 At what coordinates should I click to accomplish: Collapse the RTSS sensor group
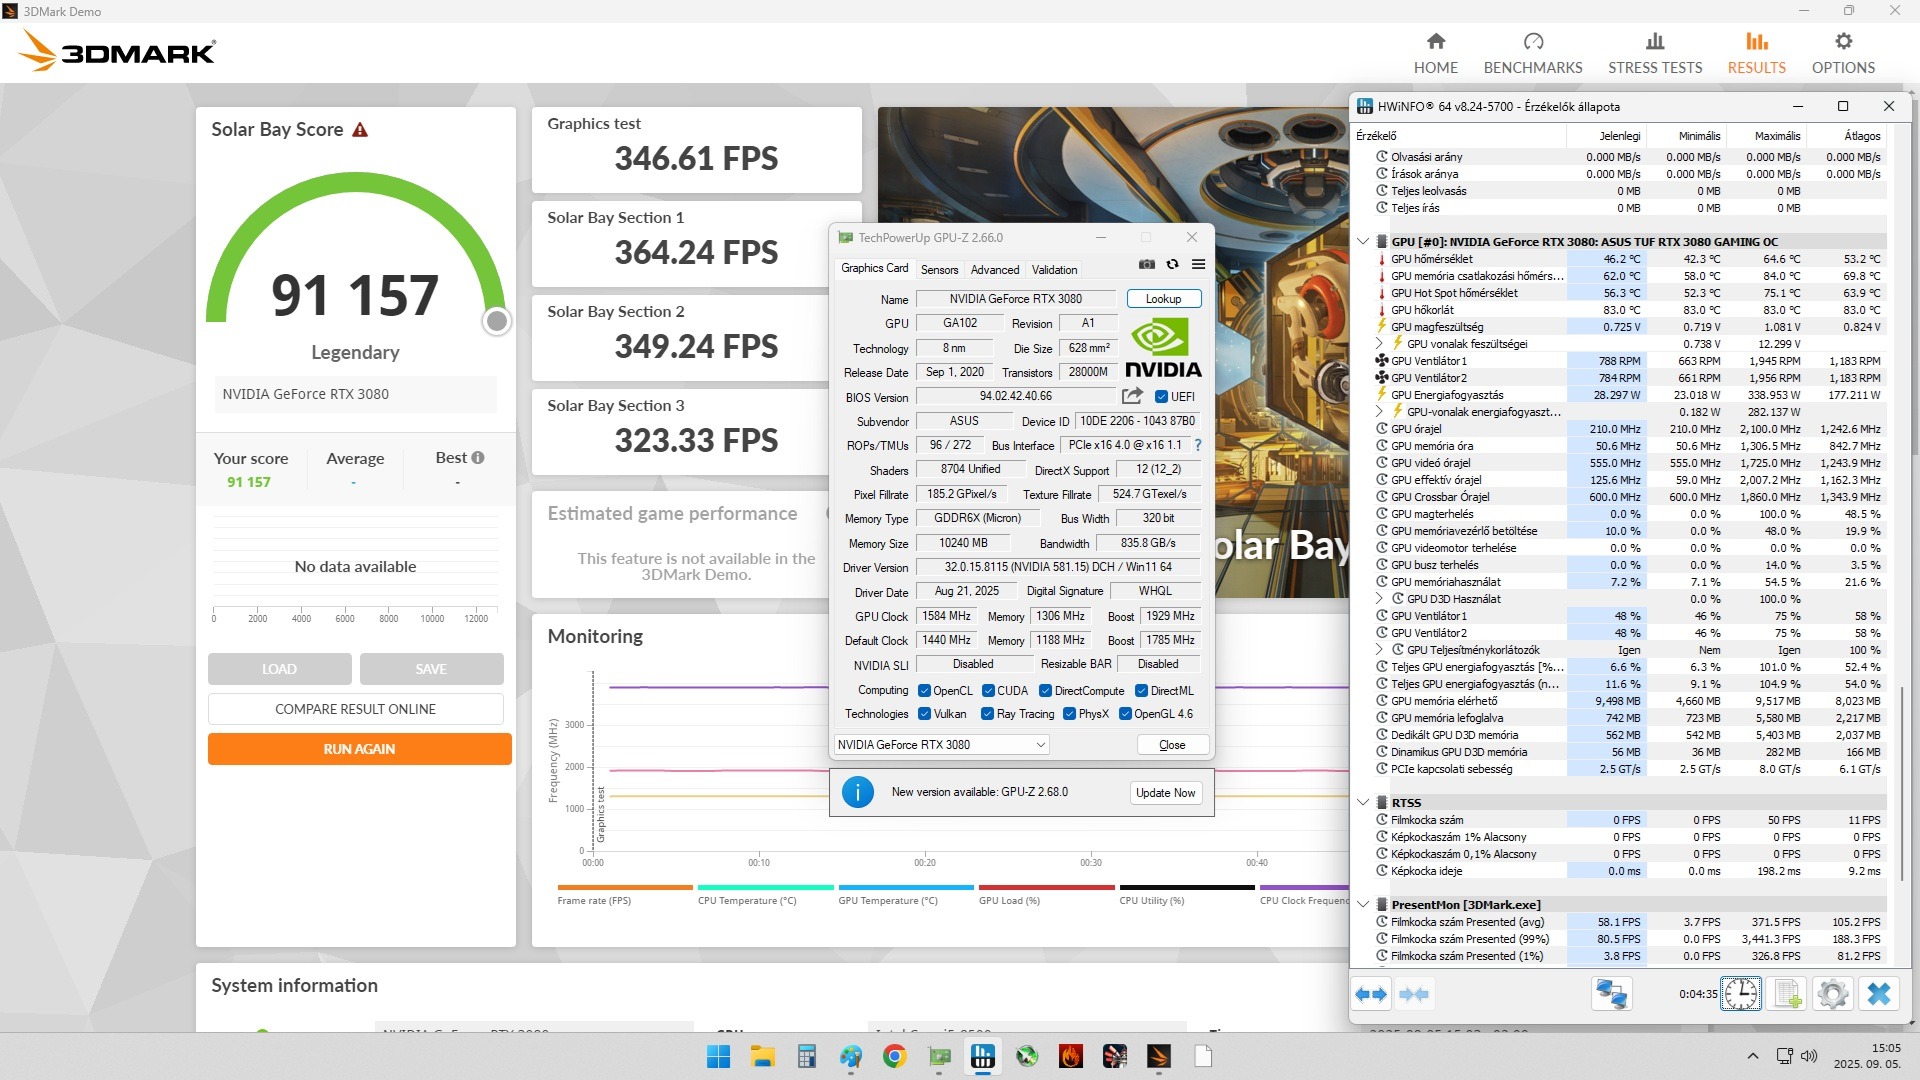(x=1363, y=803)
